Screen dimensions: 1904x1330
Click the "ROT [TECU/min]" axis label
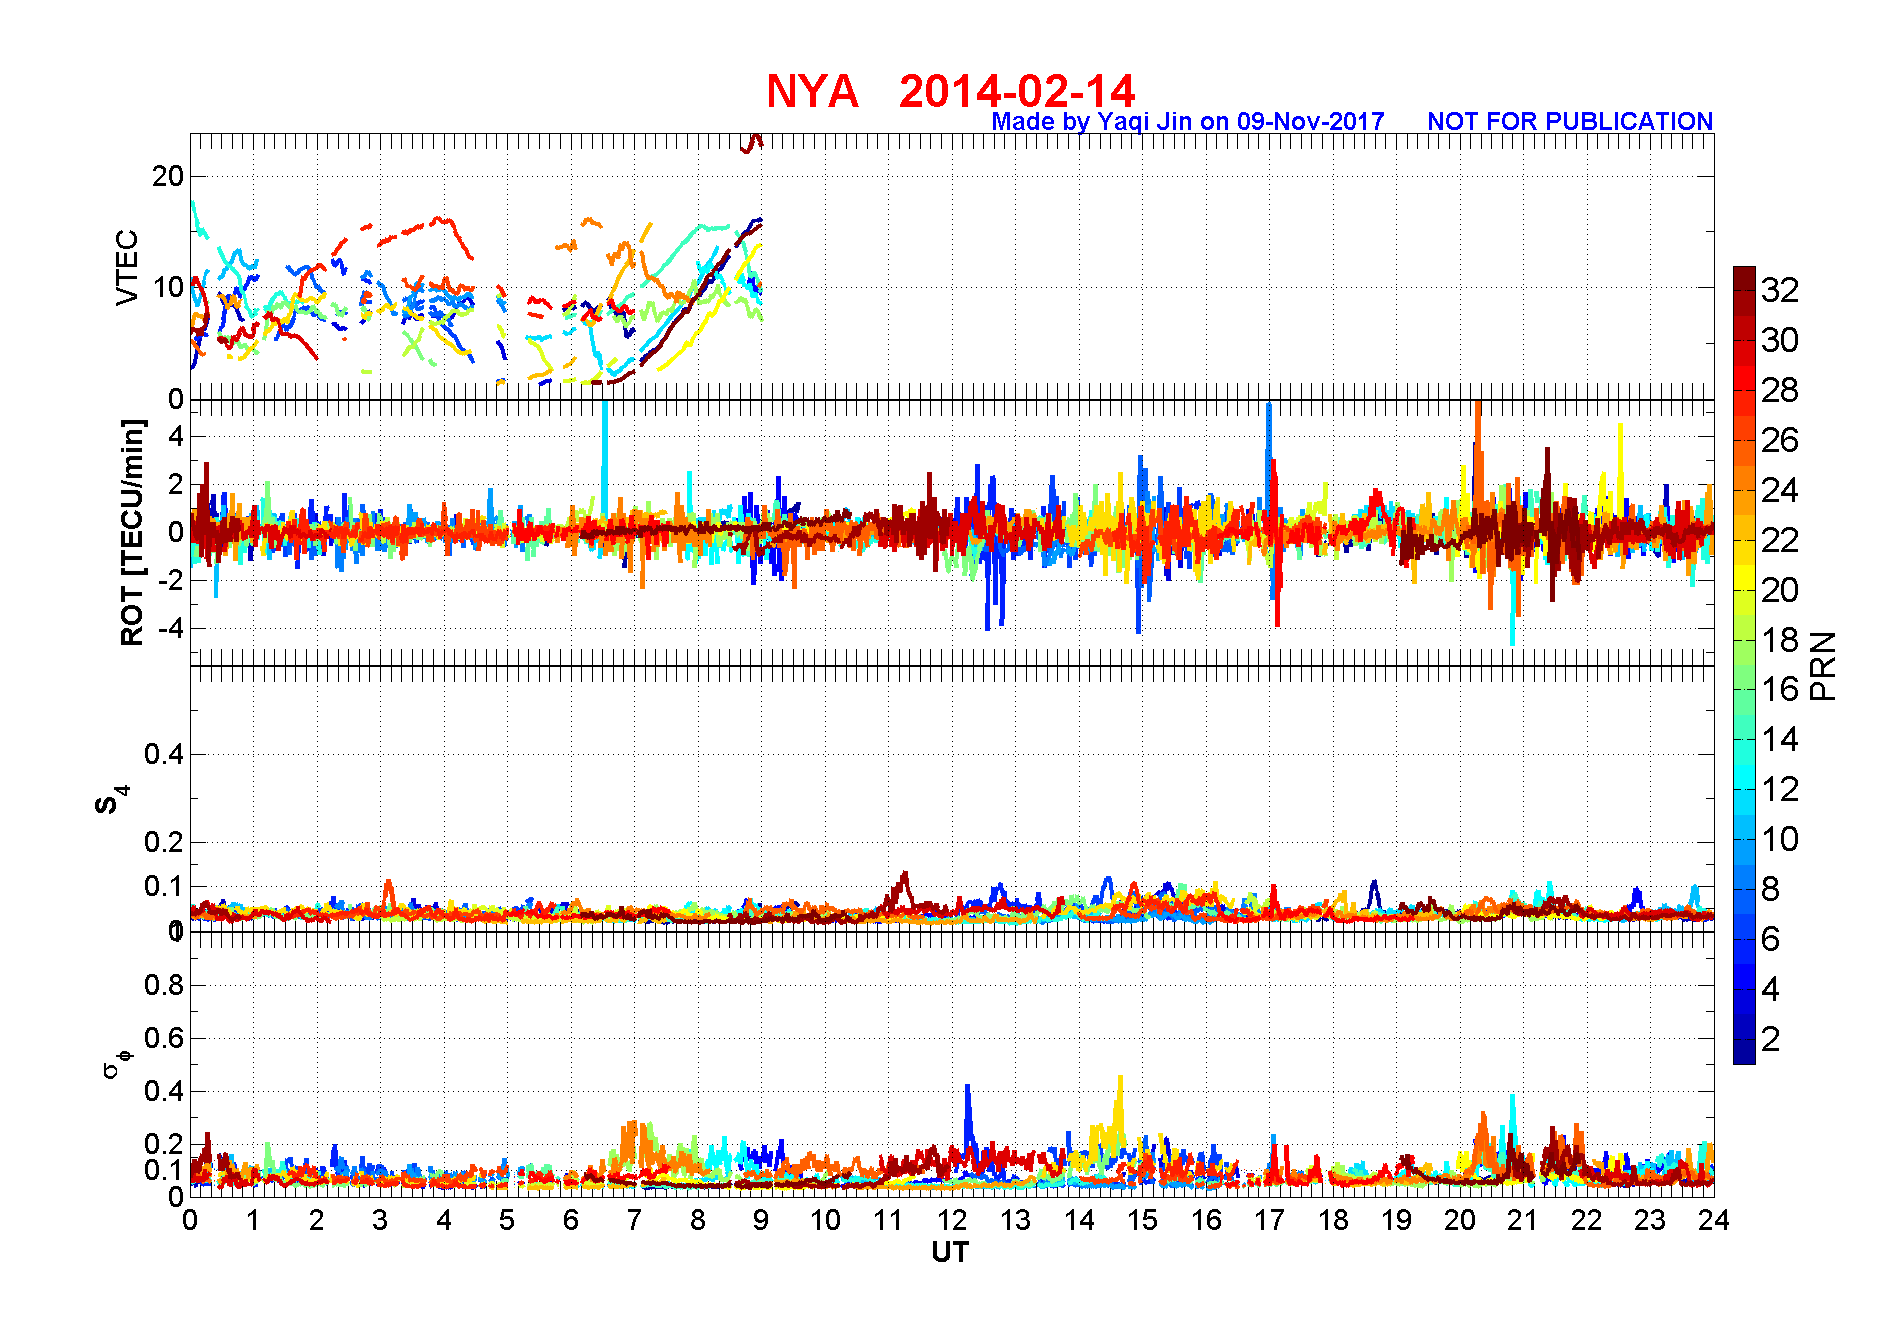pyautogui.click(x=132, y=532)
